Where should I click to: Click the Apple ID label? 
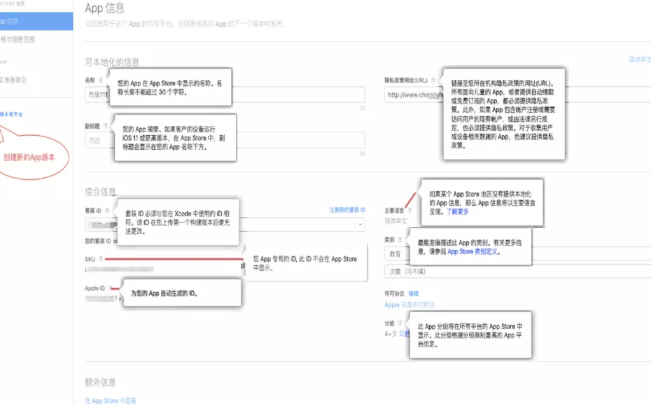click(x=95, y=288)
